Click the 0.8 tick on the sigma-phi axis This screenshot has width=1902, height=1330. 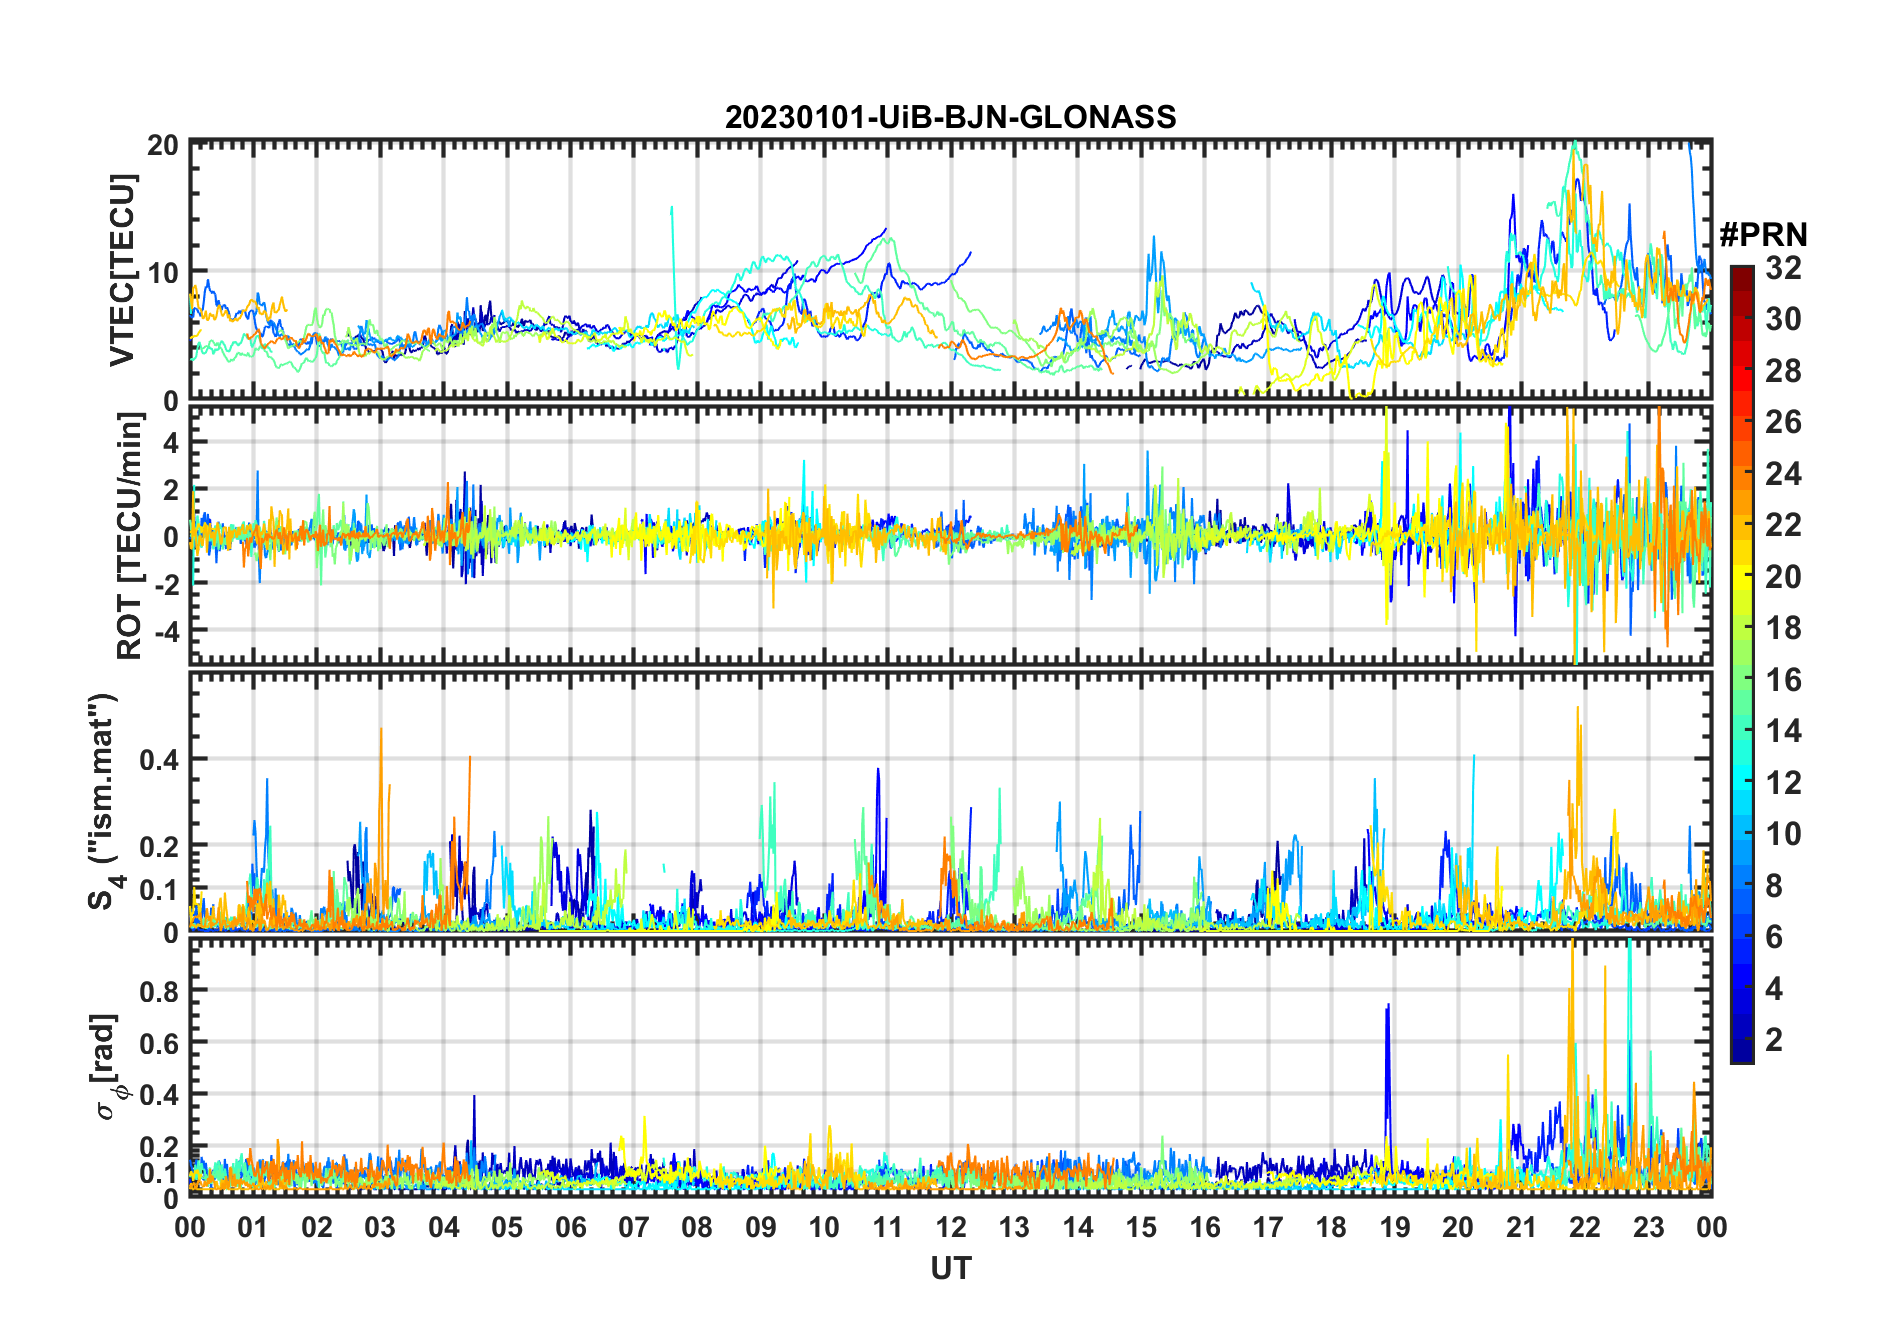(159, 991)
